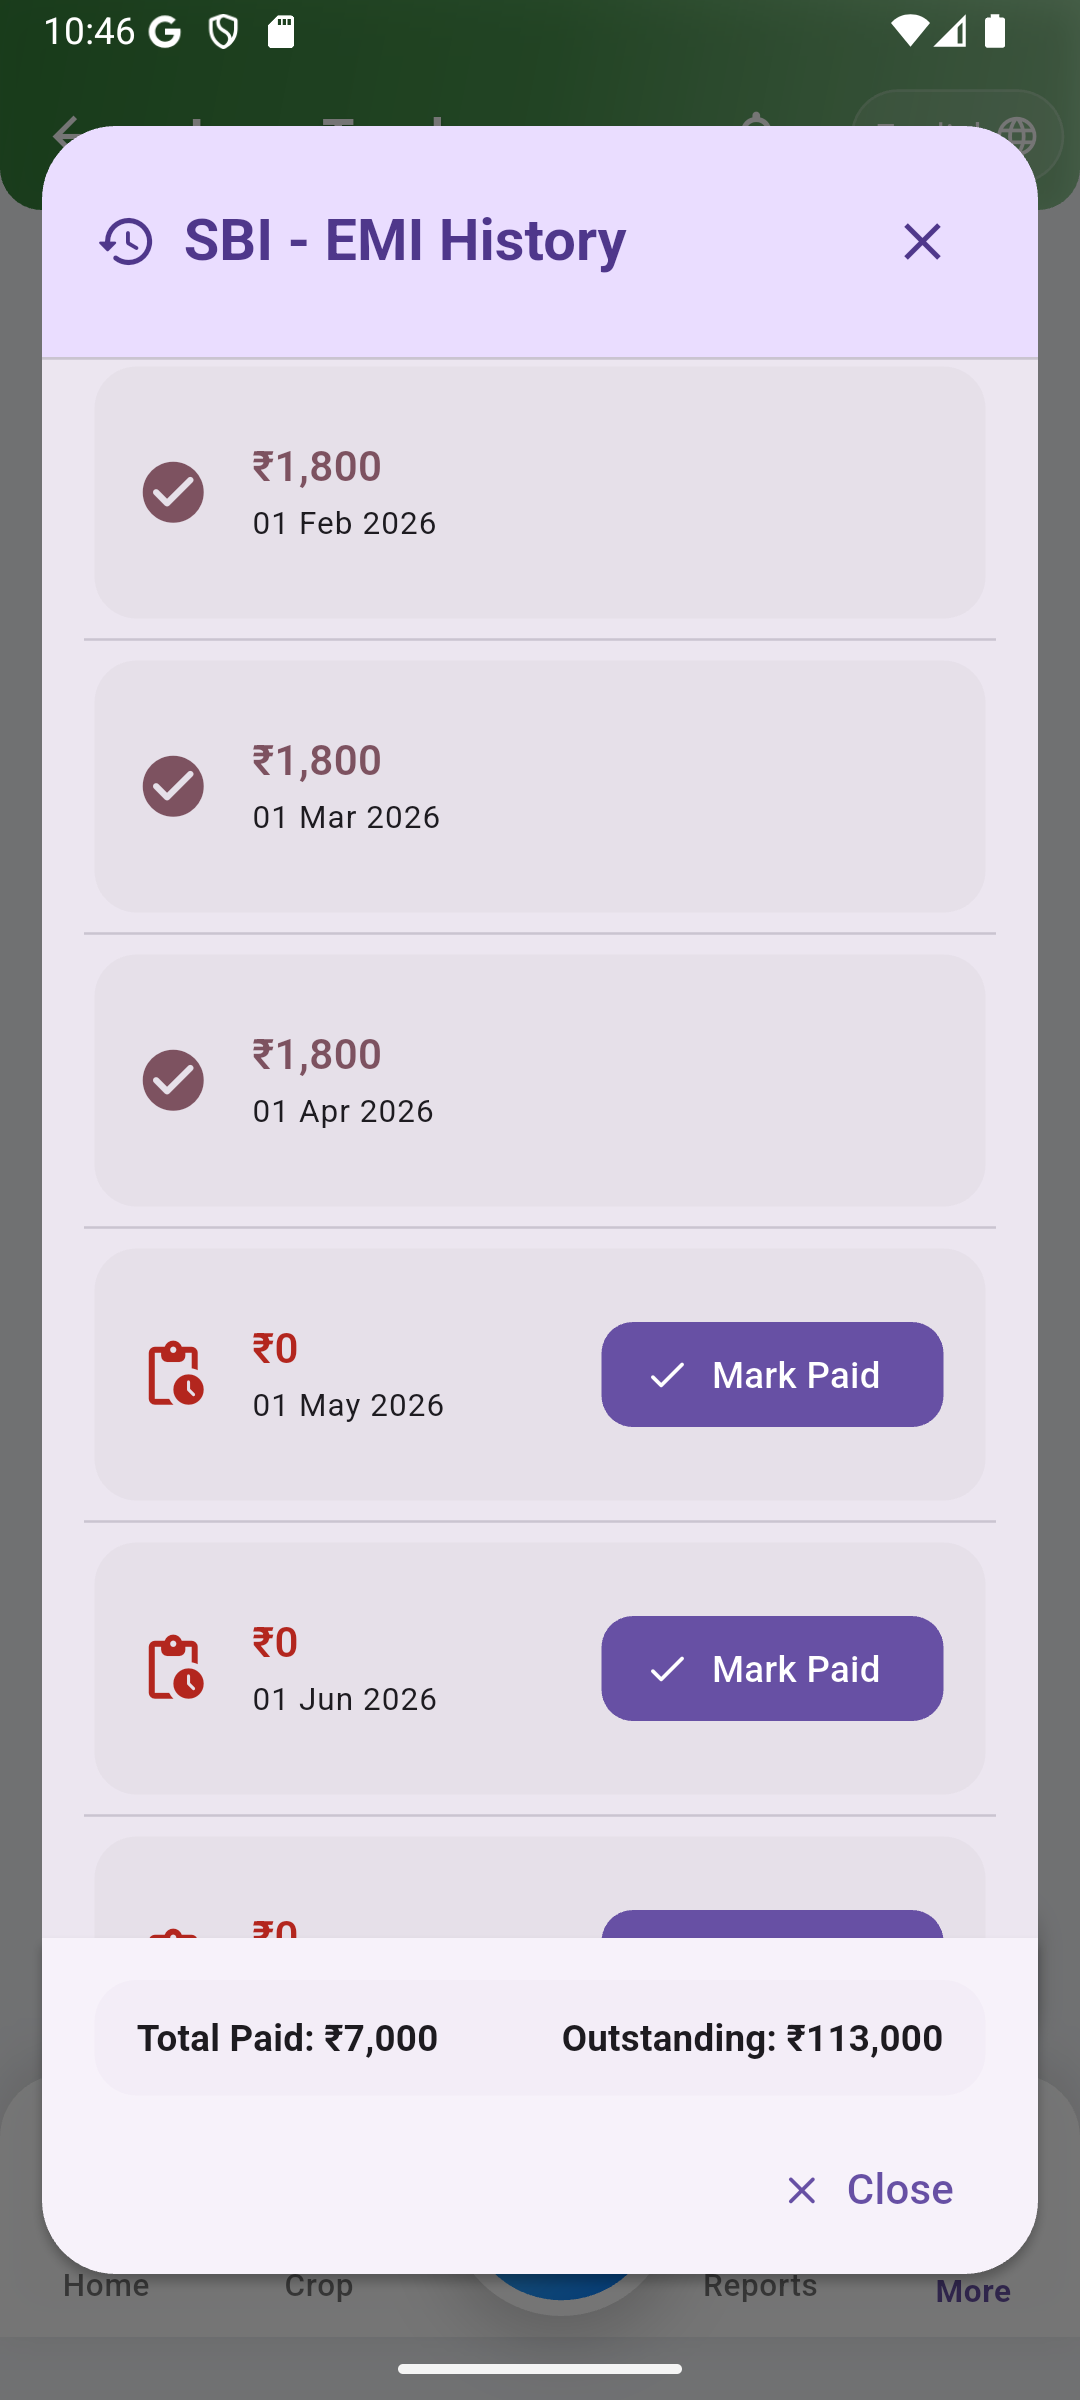1080x2400 pixels.
Task: Click pending clipboard icon for 01 Jun 2026
Action: click(175, 1667)
